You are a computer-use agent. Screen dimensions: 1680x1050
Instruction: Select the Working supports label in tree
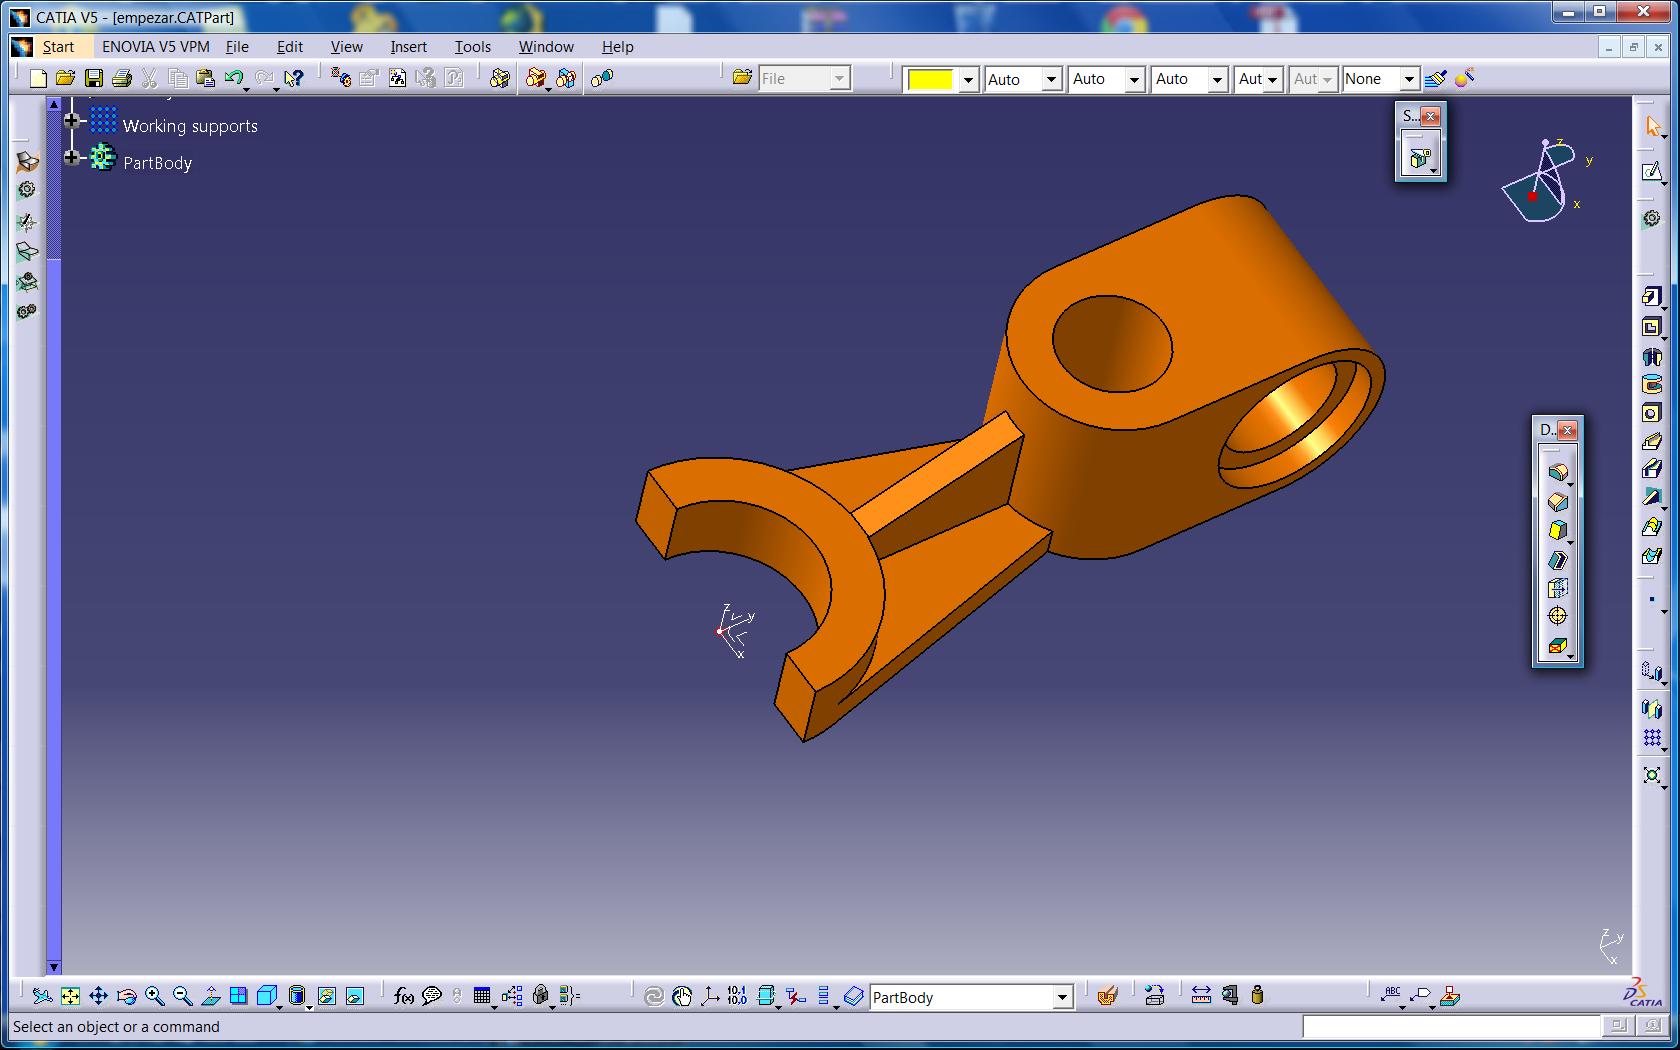point(190,126)
